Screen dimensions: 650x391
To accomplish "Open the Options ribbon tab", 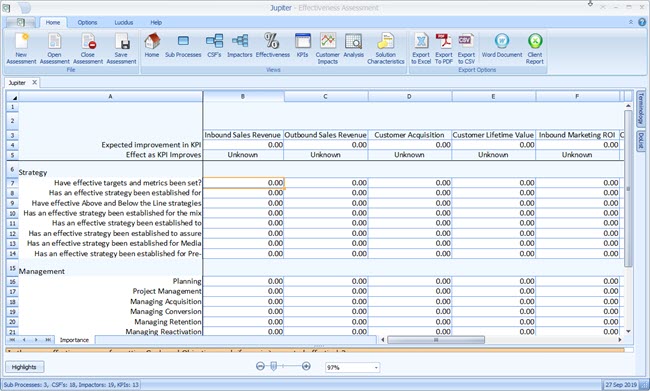I will pos(87,22).
